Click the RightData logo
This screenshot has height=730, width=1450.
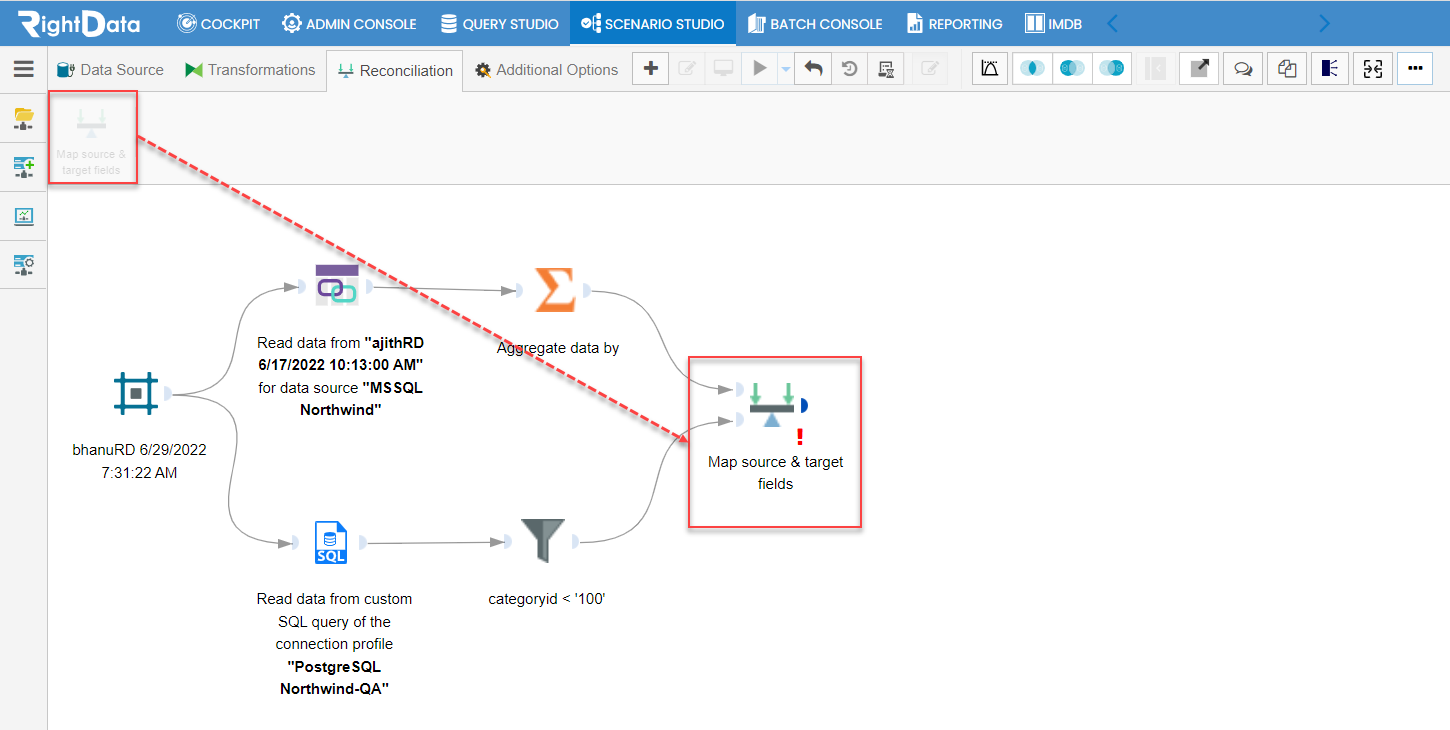point(79,23)
